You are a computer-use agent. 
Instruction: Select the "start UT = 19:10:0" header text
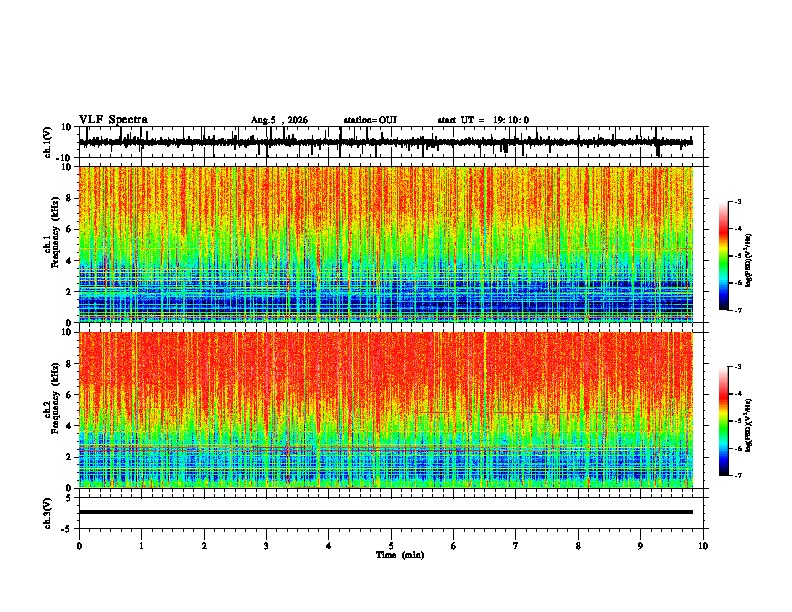[x=483, y=120]
